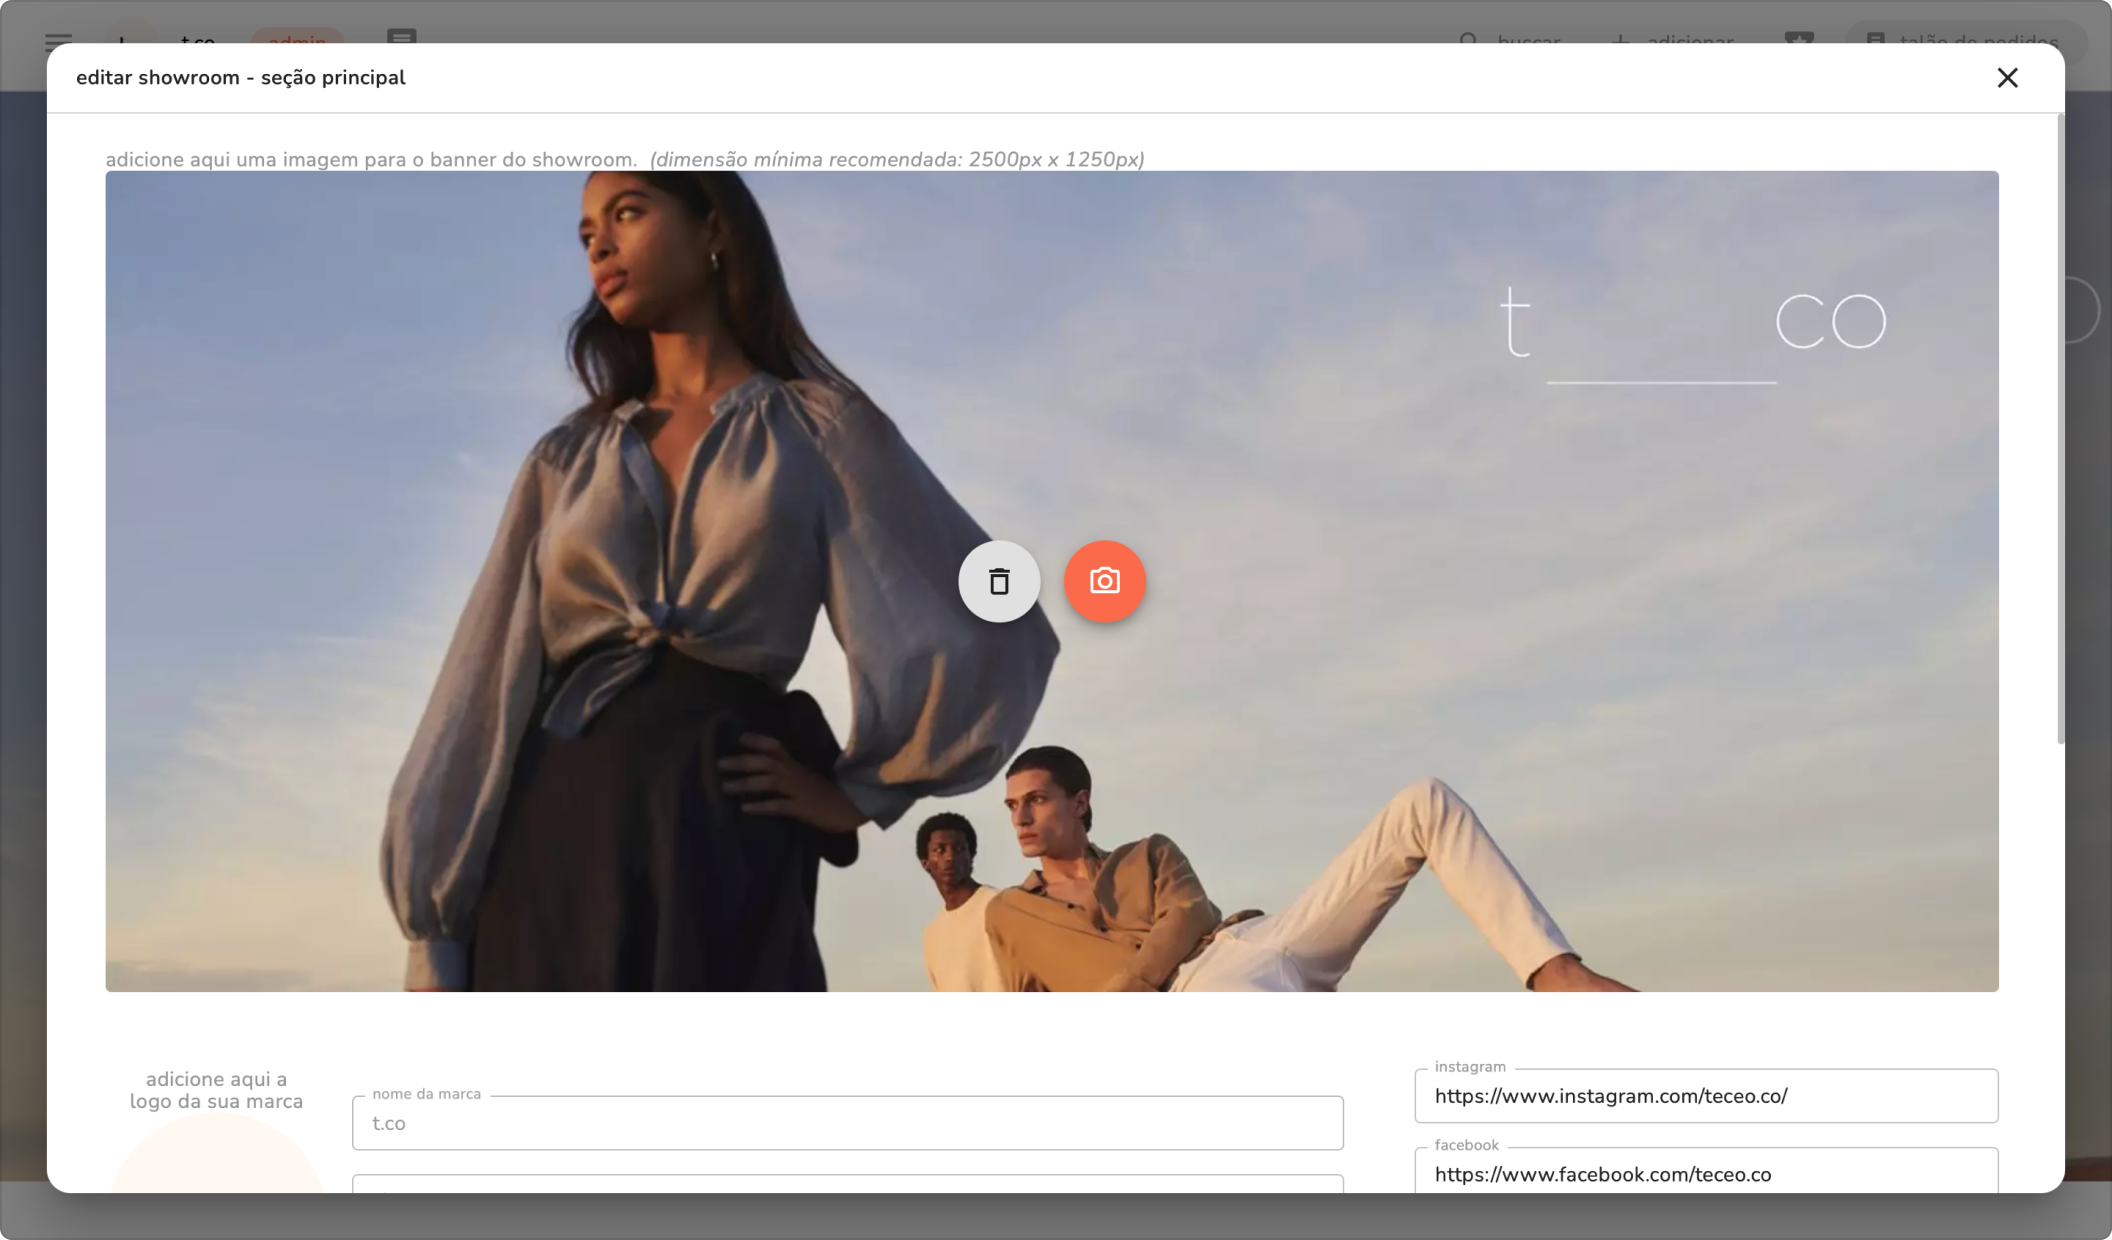Edit the facebook URL field
This screenshot has height=1240, width=2112.
coord(1705,1174)
